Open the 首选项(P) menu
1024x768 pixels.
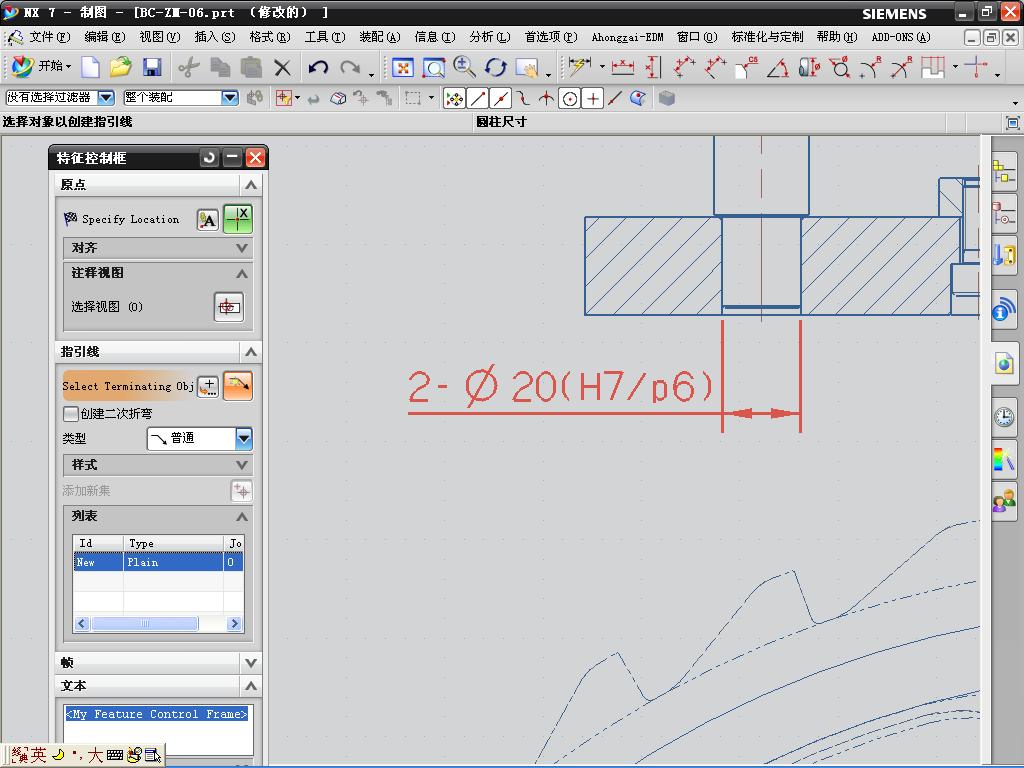(551, 37)
